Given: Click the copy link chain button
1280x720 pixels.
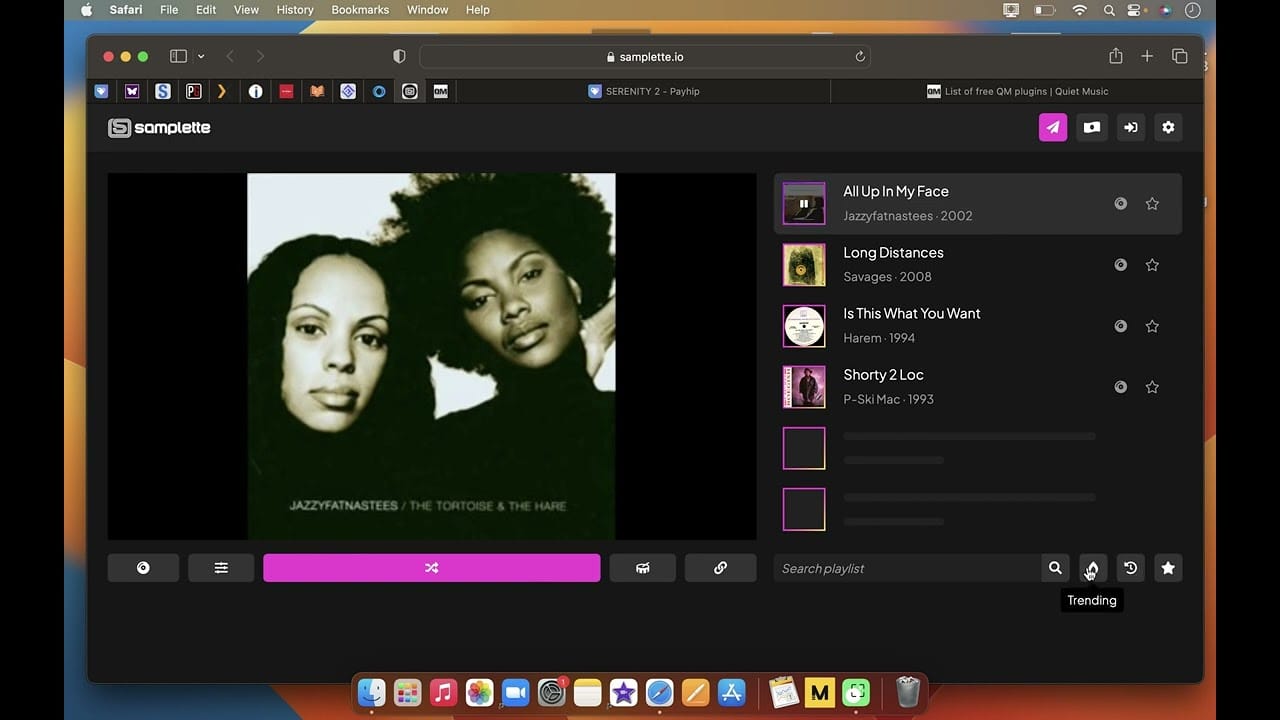Looking at the screenshot, I should [720, 568].
